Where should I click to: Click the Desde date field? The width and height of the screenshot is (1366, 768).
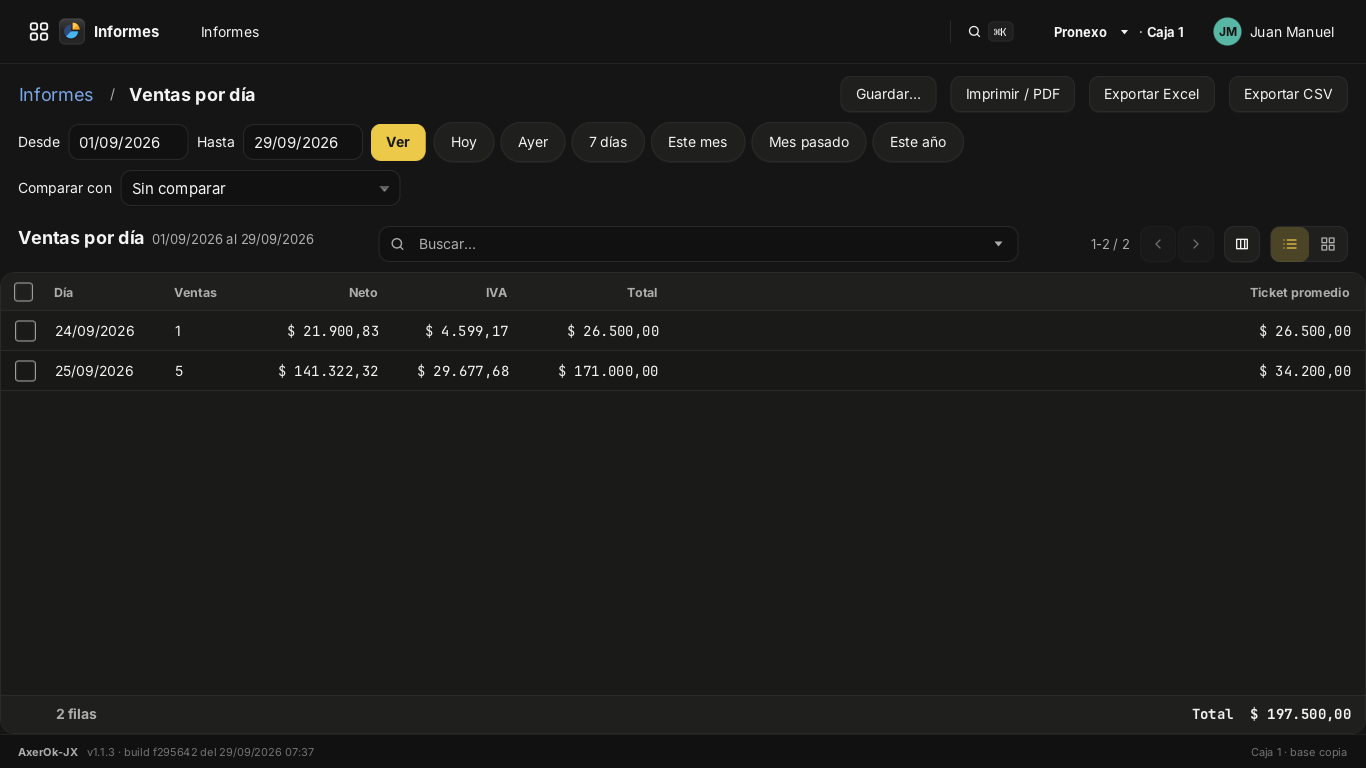click(x=128, y=142)
